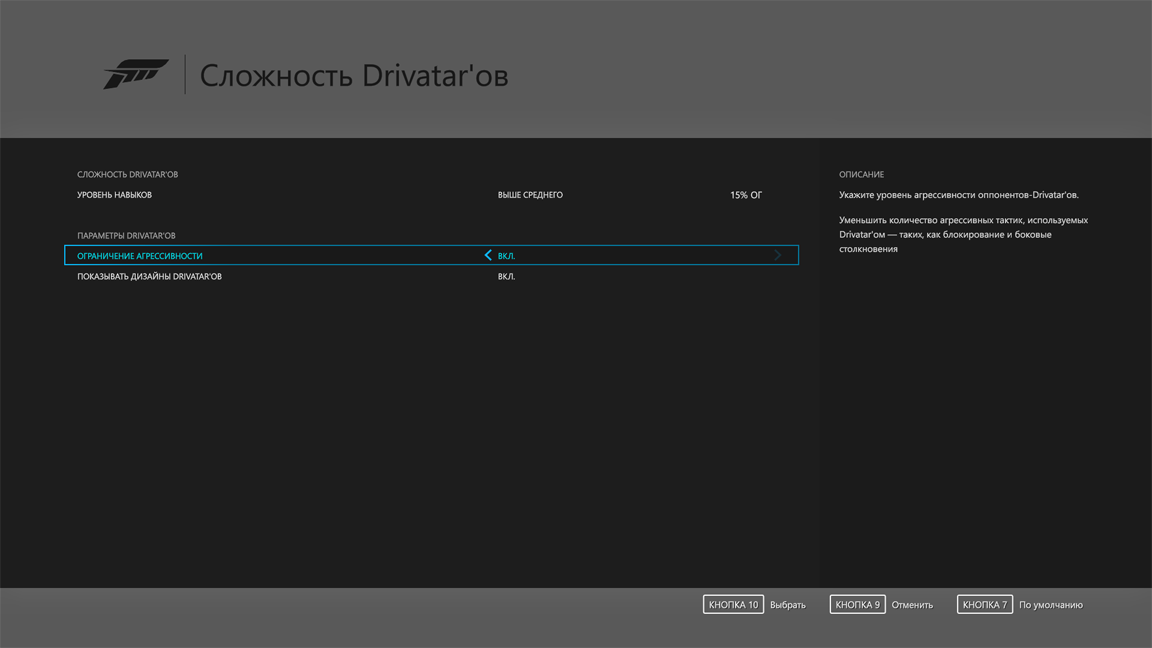
Task: Click right arrow on Ограничение агрессивности
Action: pyautogui.click(x=777, y=255)
